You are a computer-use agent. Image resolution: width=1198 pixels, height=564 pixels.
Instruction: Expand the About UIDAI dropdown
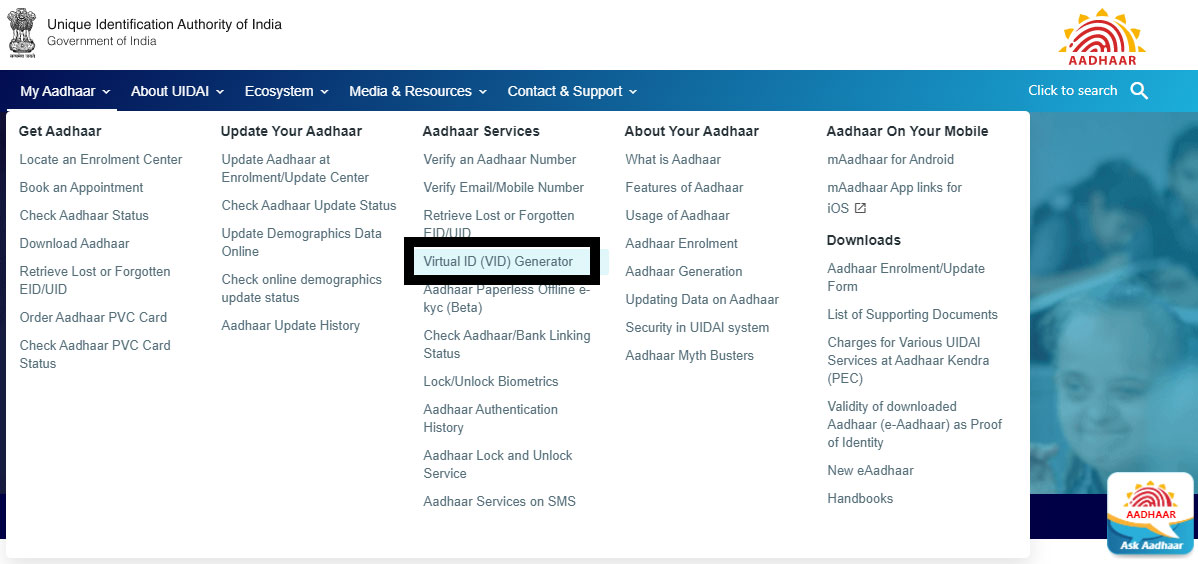click(177, 91)
